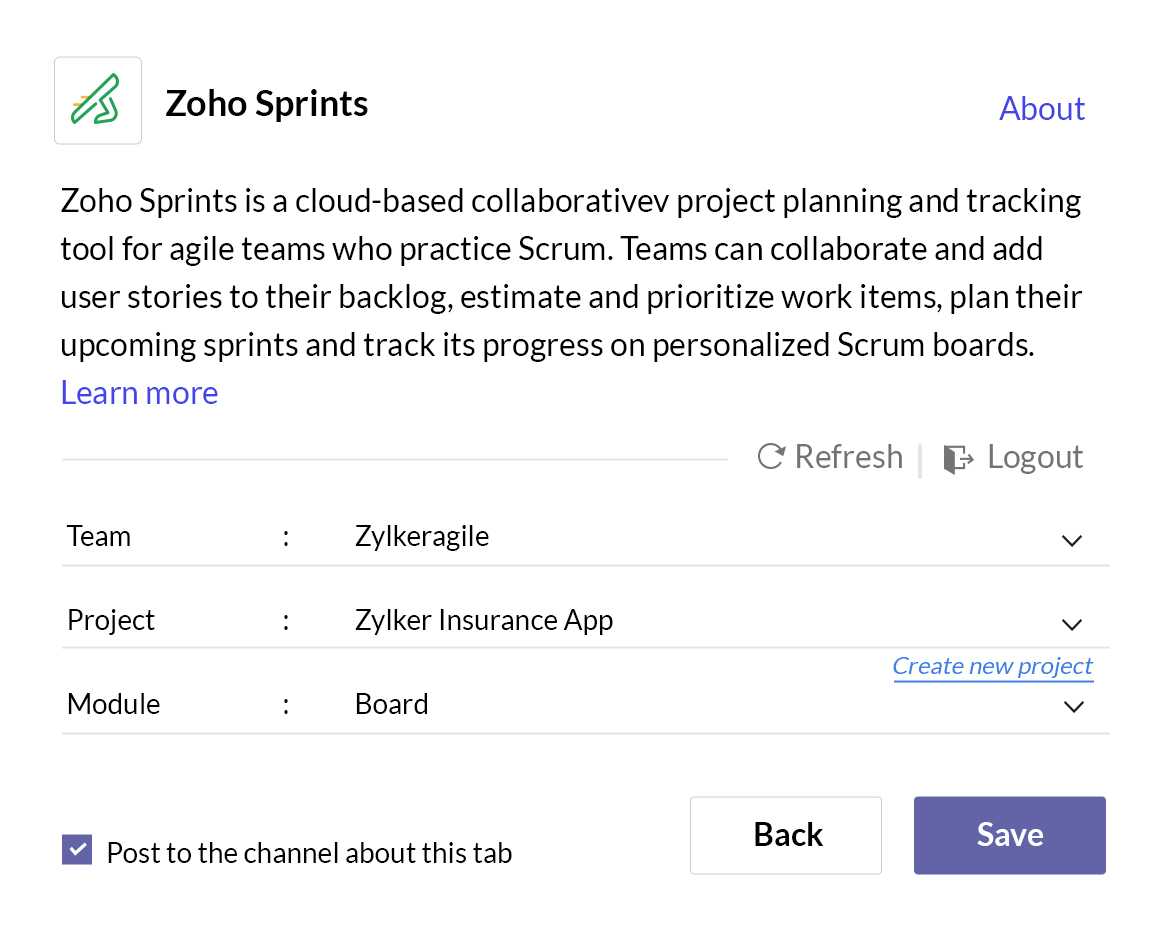
Task: Click the Zoho Sprints title text
Action: 267,104
